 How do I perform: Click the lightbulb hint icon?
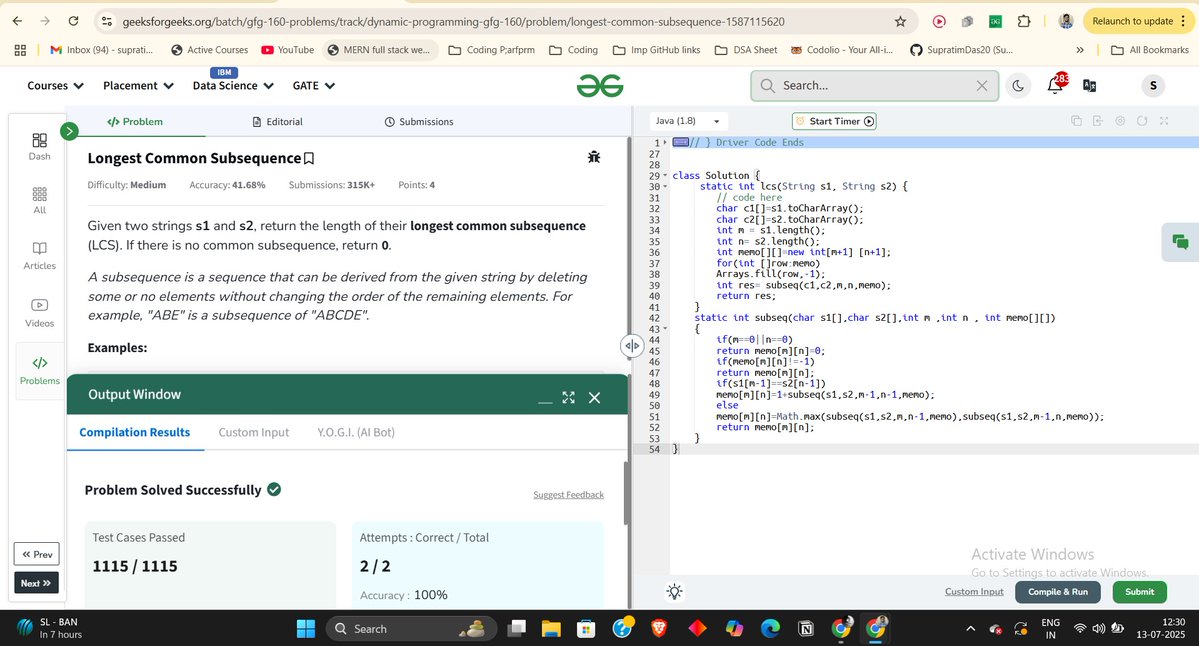pos(674,592)
